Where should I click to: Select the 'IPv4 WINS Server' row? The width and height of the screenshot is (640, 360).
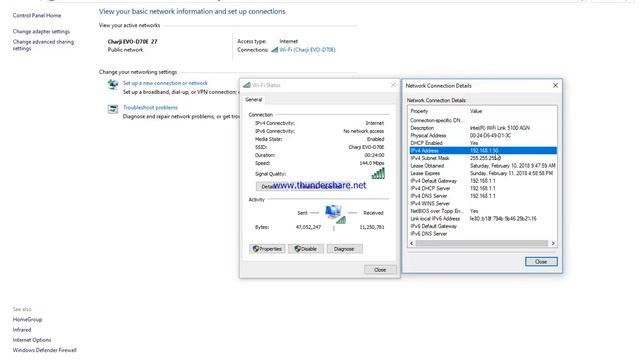[482, 203]
